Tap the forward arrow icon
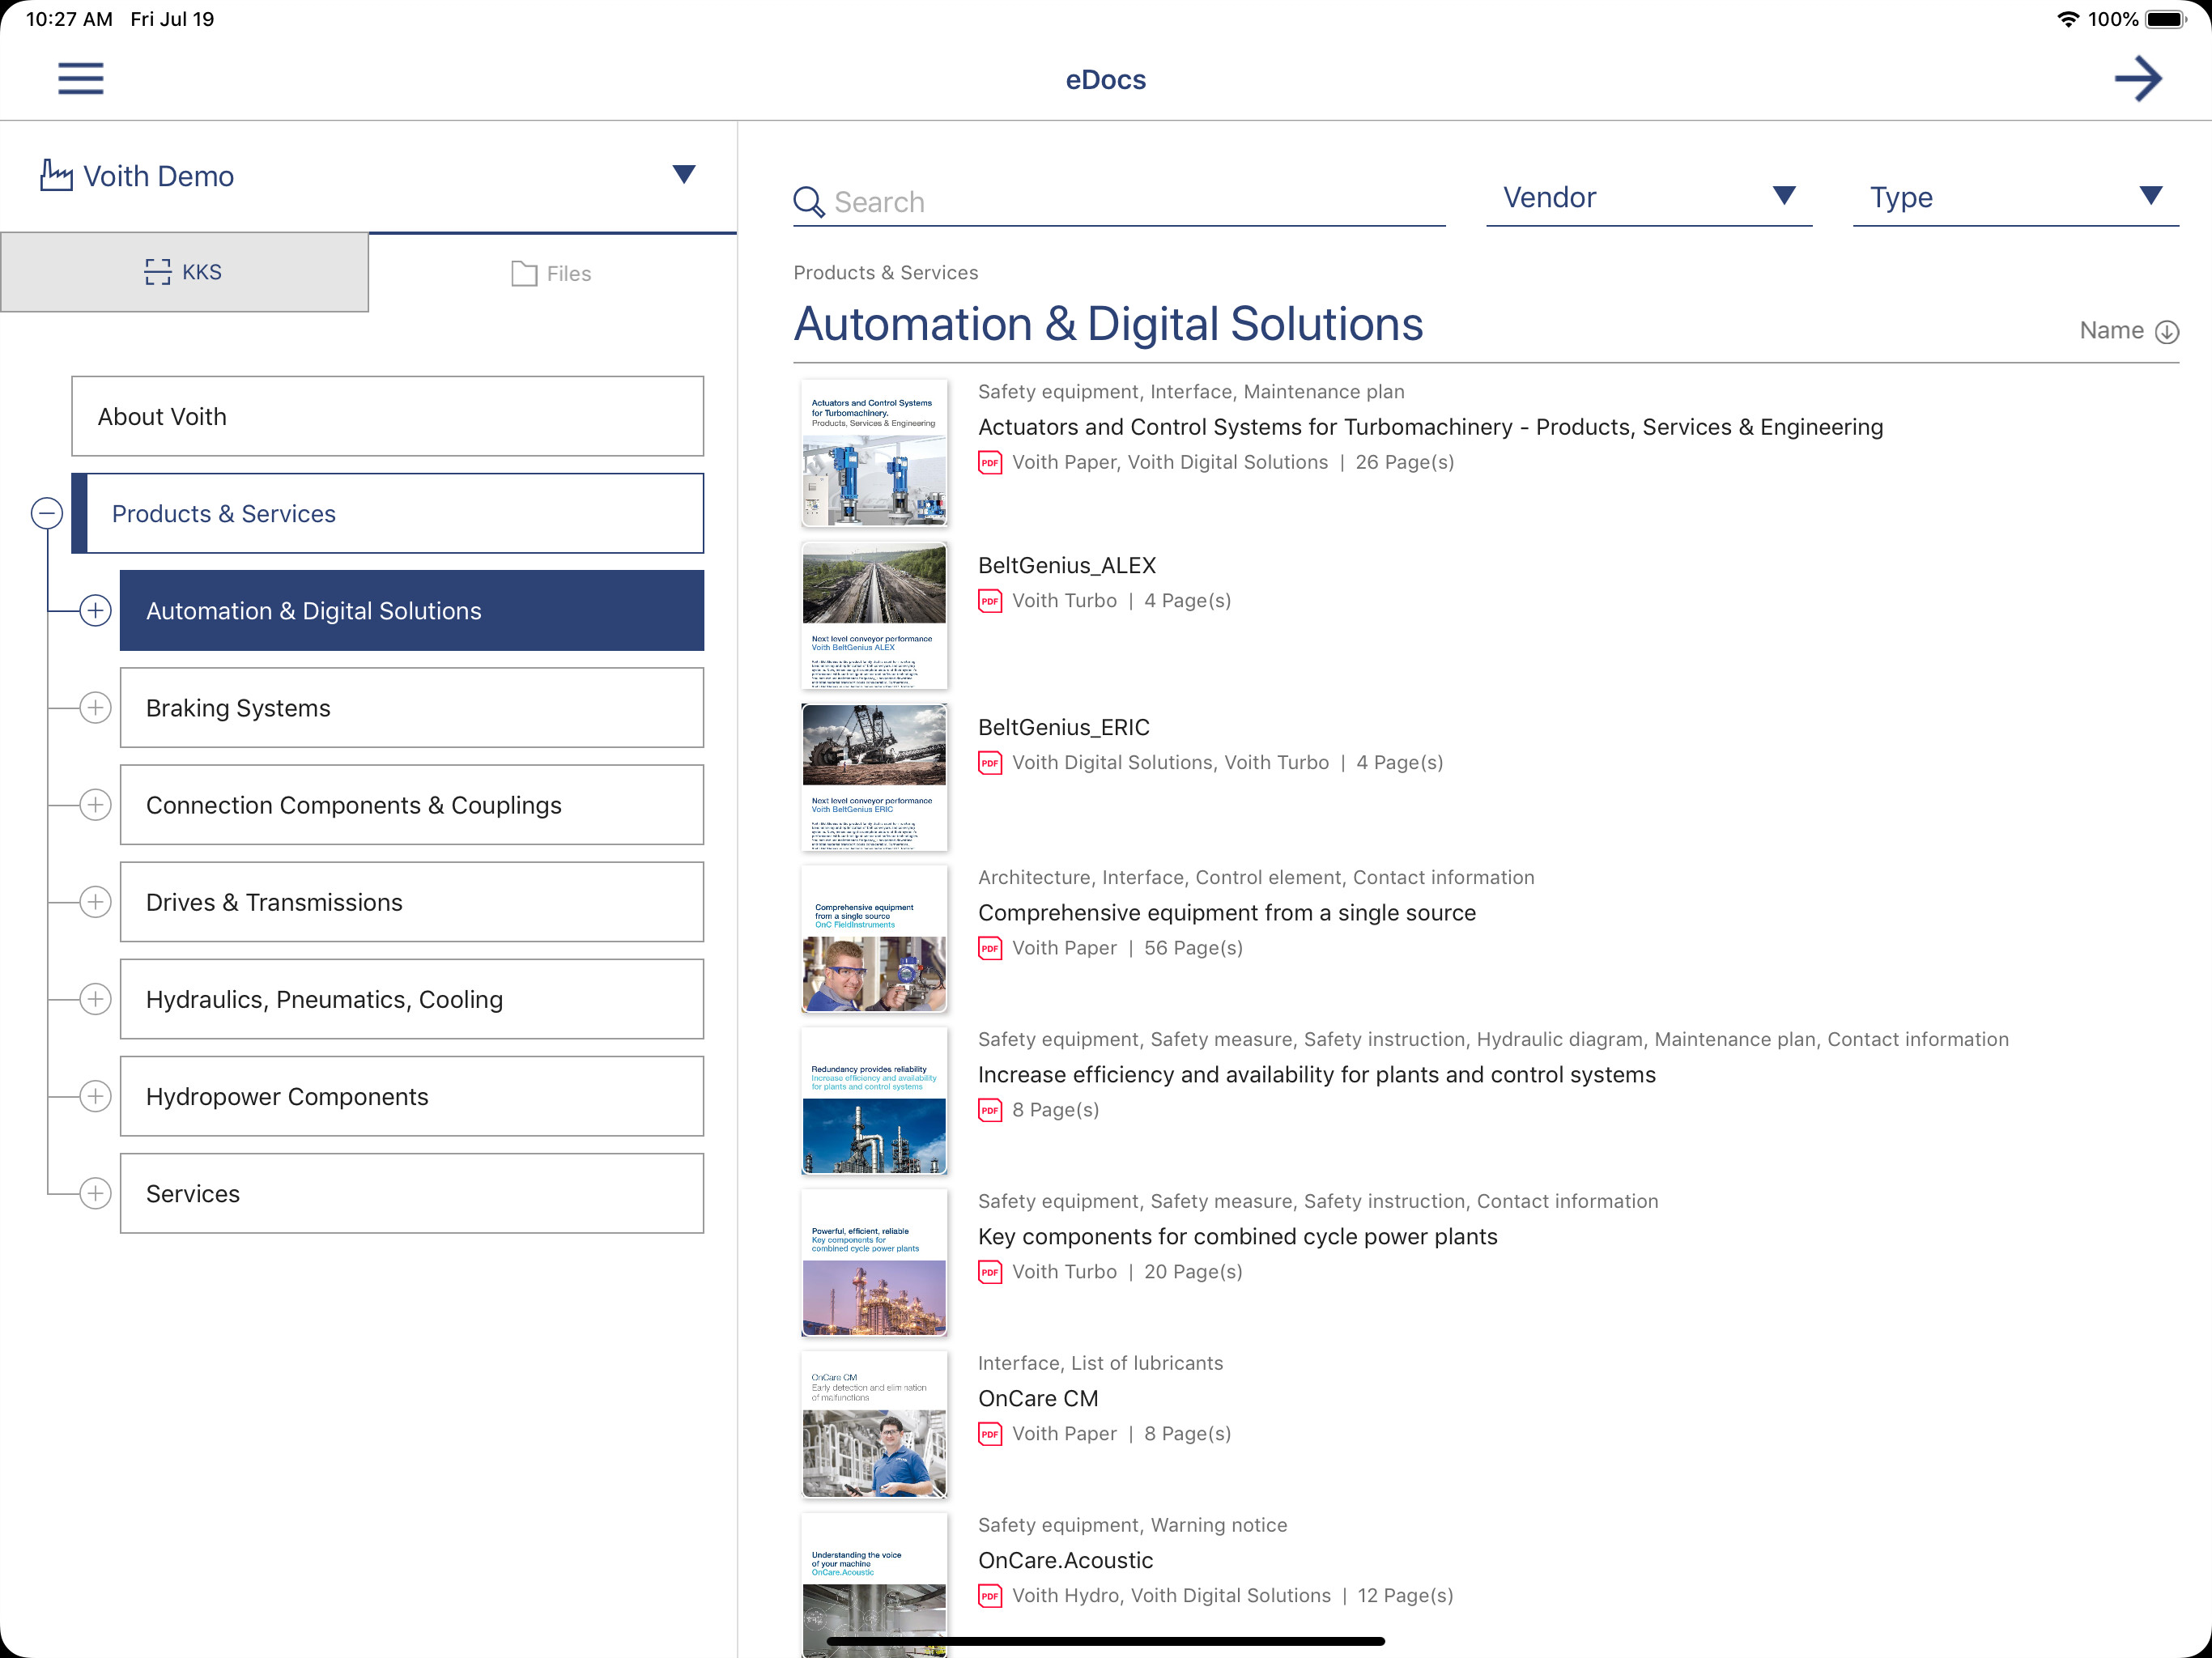Image resolution: width=2212 pixels, height=1658 pixels. (x=2138, y=79)
